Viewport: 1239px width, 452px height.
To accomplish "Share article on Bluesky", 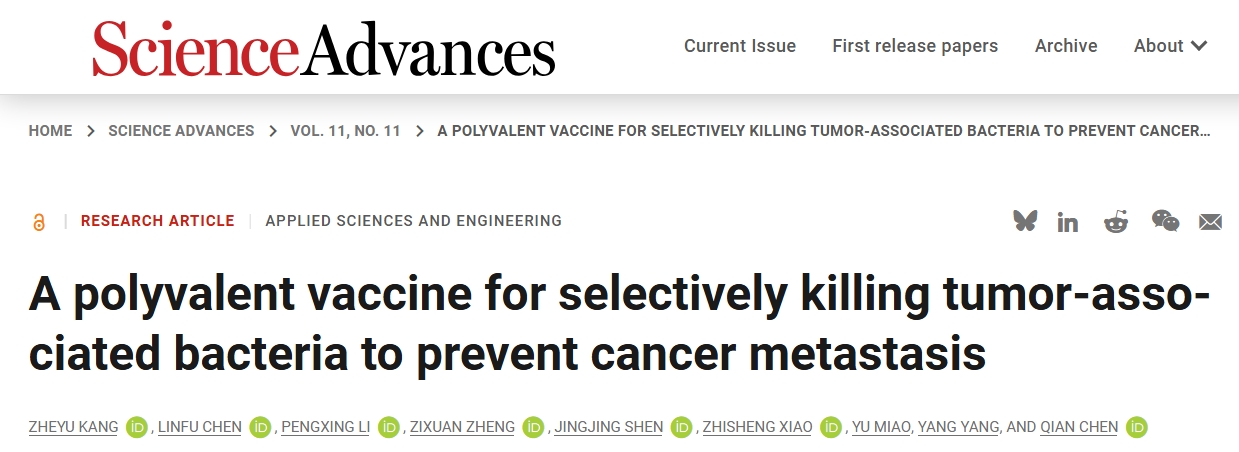I will click(x=1025, y=221).
